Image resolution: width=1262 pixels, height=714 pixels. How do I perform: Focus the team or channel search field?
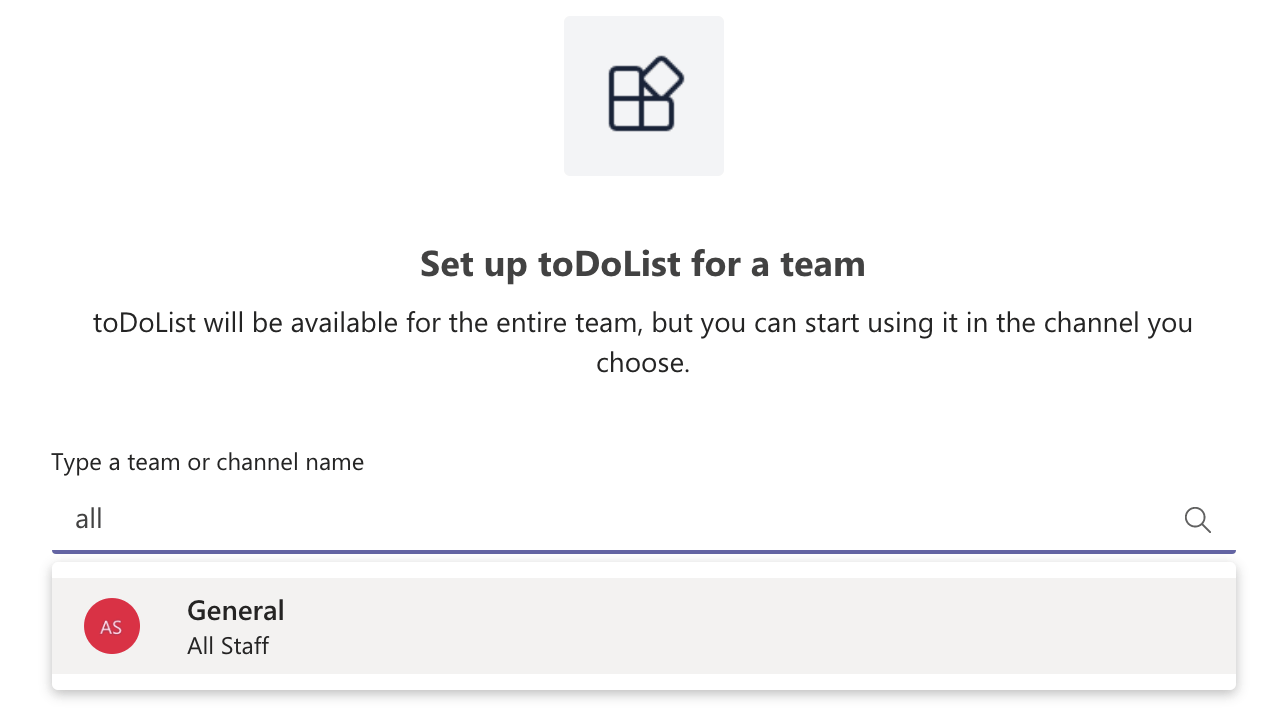[600, 520]
